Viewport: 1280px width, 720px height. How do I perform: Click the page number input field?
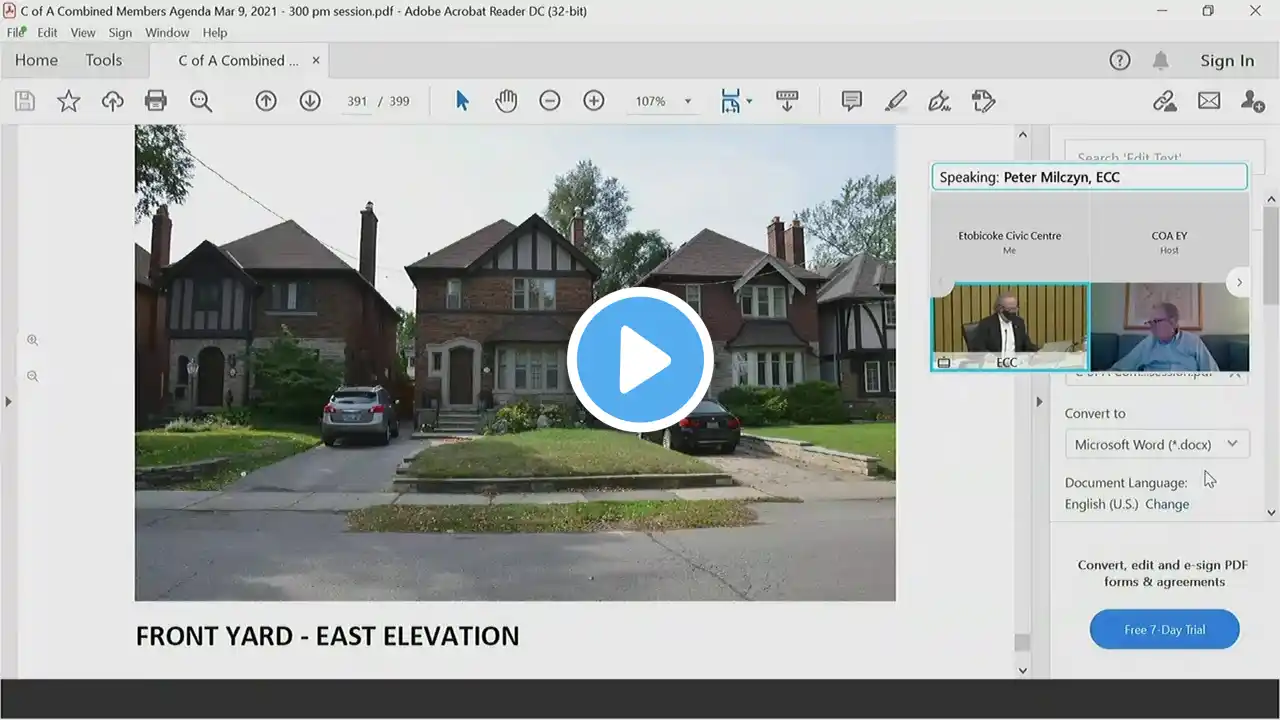click(x=357, y=102)
